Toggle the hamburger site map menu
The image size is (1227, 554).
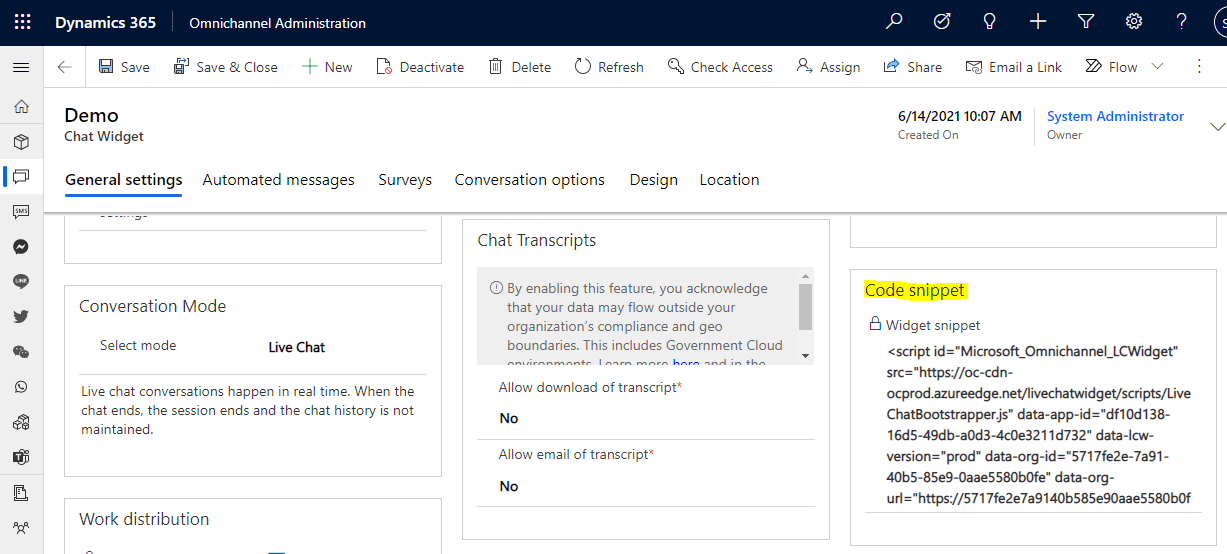pos(21,67)
